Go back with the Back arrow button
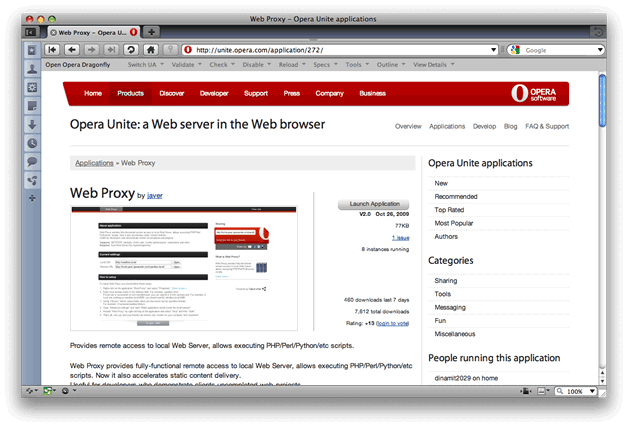 coord(72,50)
